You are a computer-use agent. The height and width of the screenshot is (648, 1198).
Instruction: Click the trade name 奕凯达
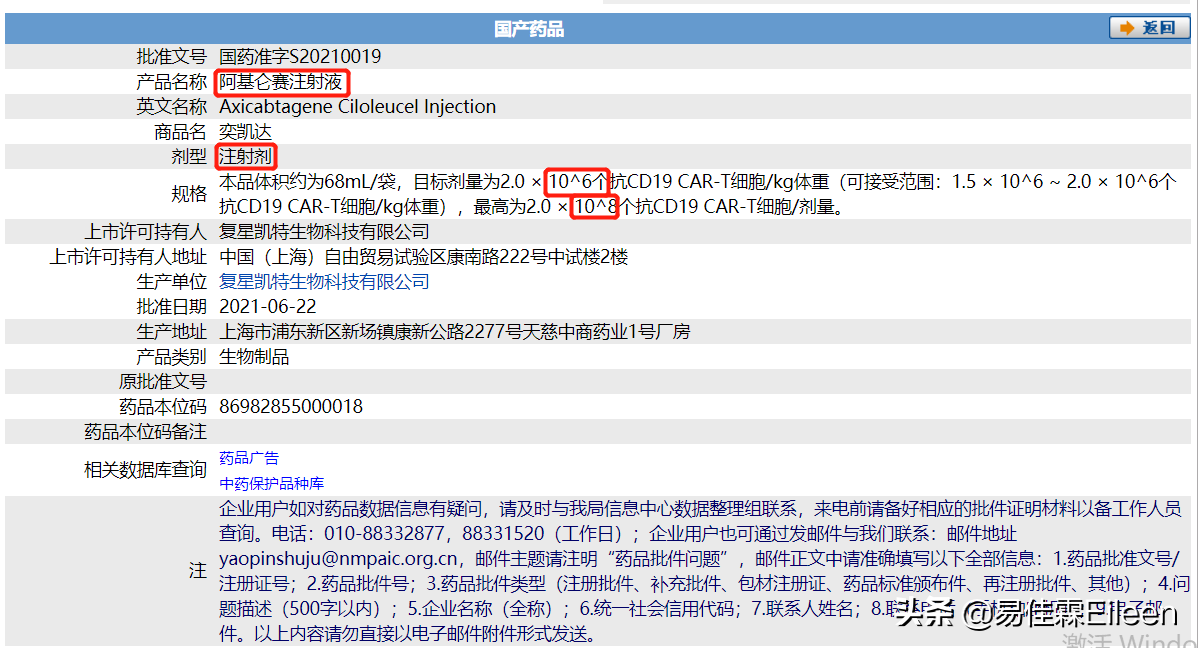coord(245,131)
